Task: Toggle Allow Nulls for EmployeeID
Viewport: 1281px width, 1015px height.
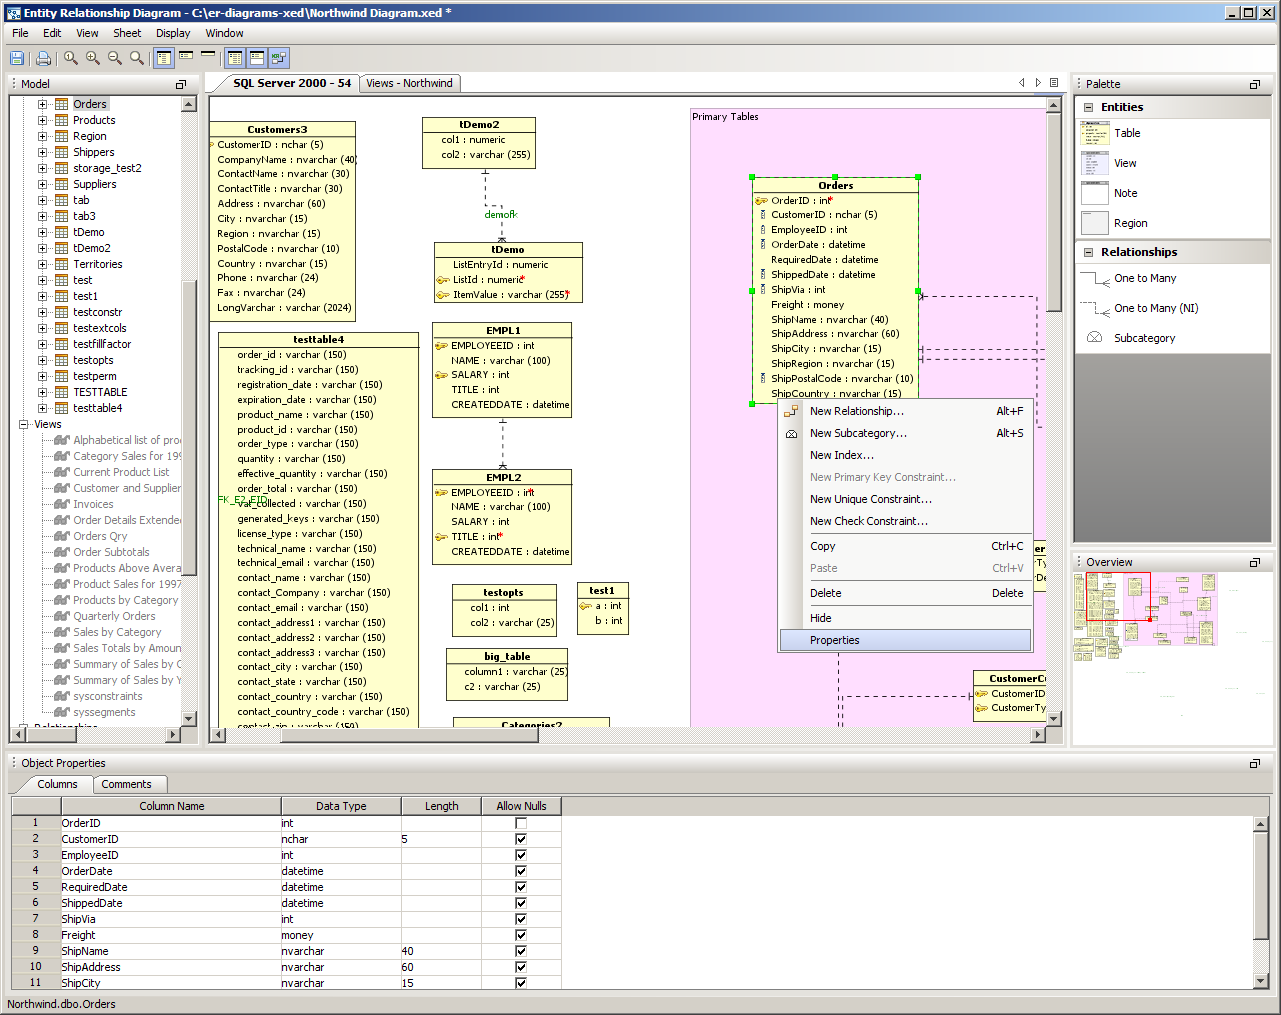Action: click(521, 856)
